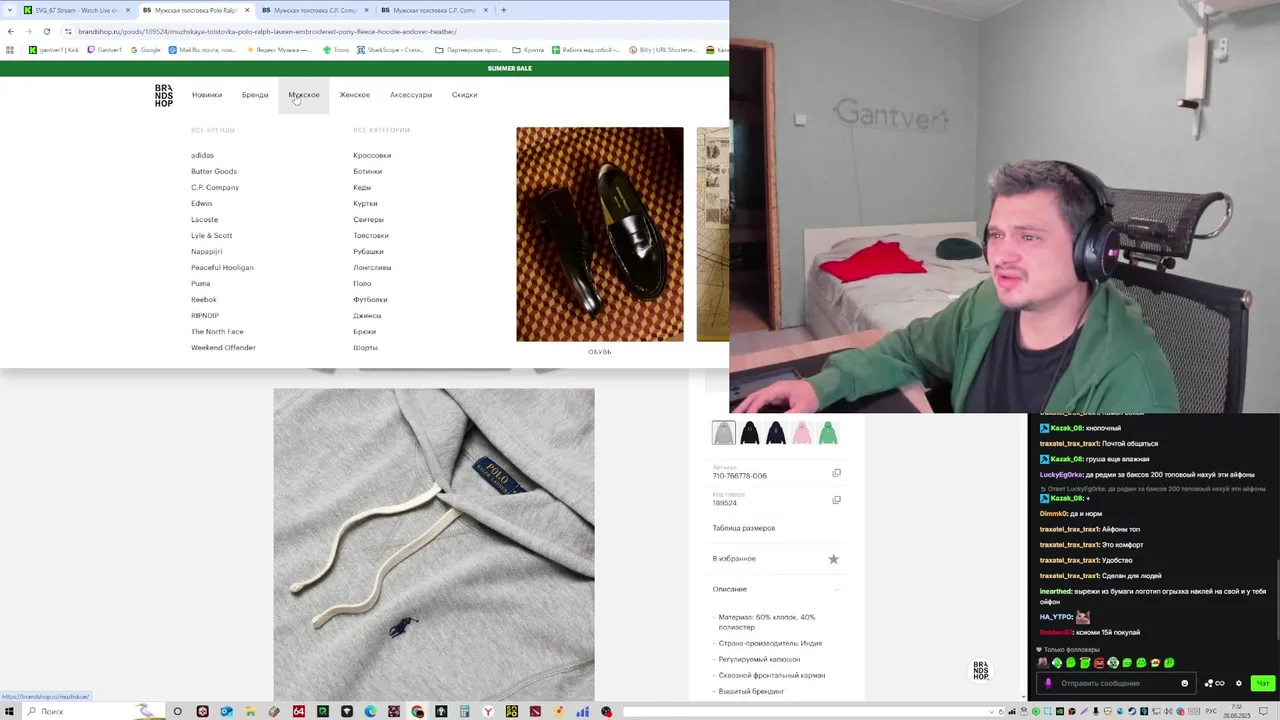Open the tab search dropdown arrow
This screenshot has width=1280, height=720.
pos(9,10)
